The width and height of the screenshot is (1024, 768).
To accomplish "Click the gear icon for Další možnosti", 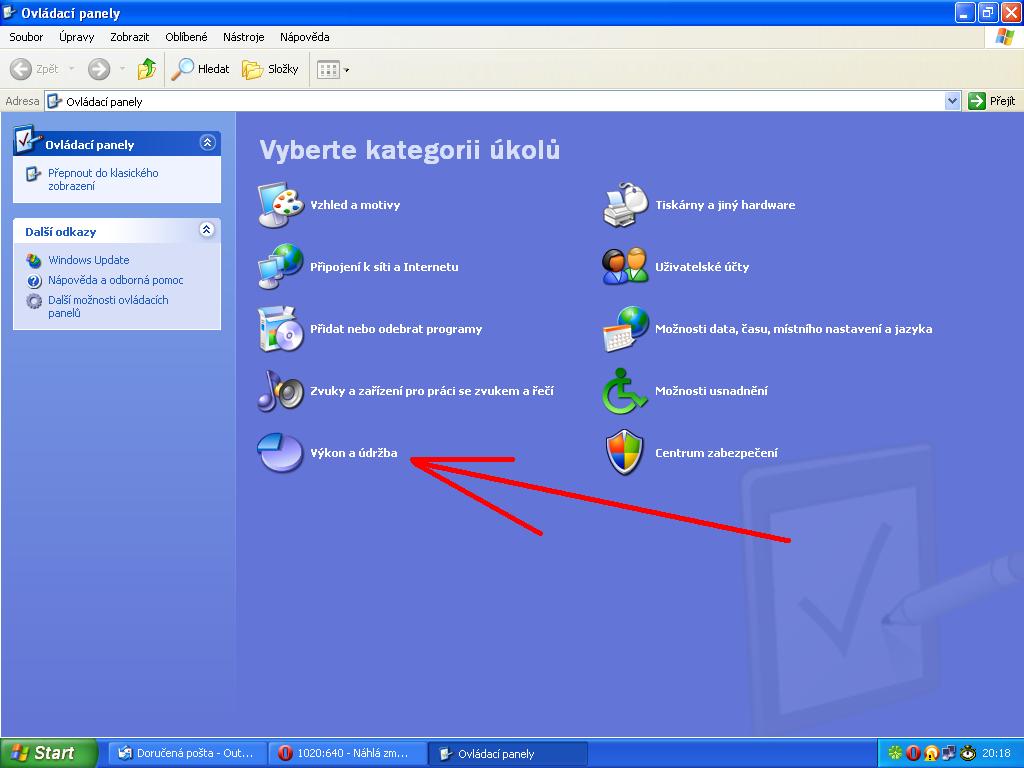I will (x=34, y=301).
